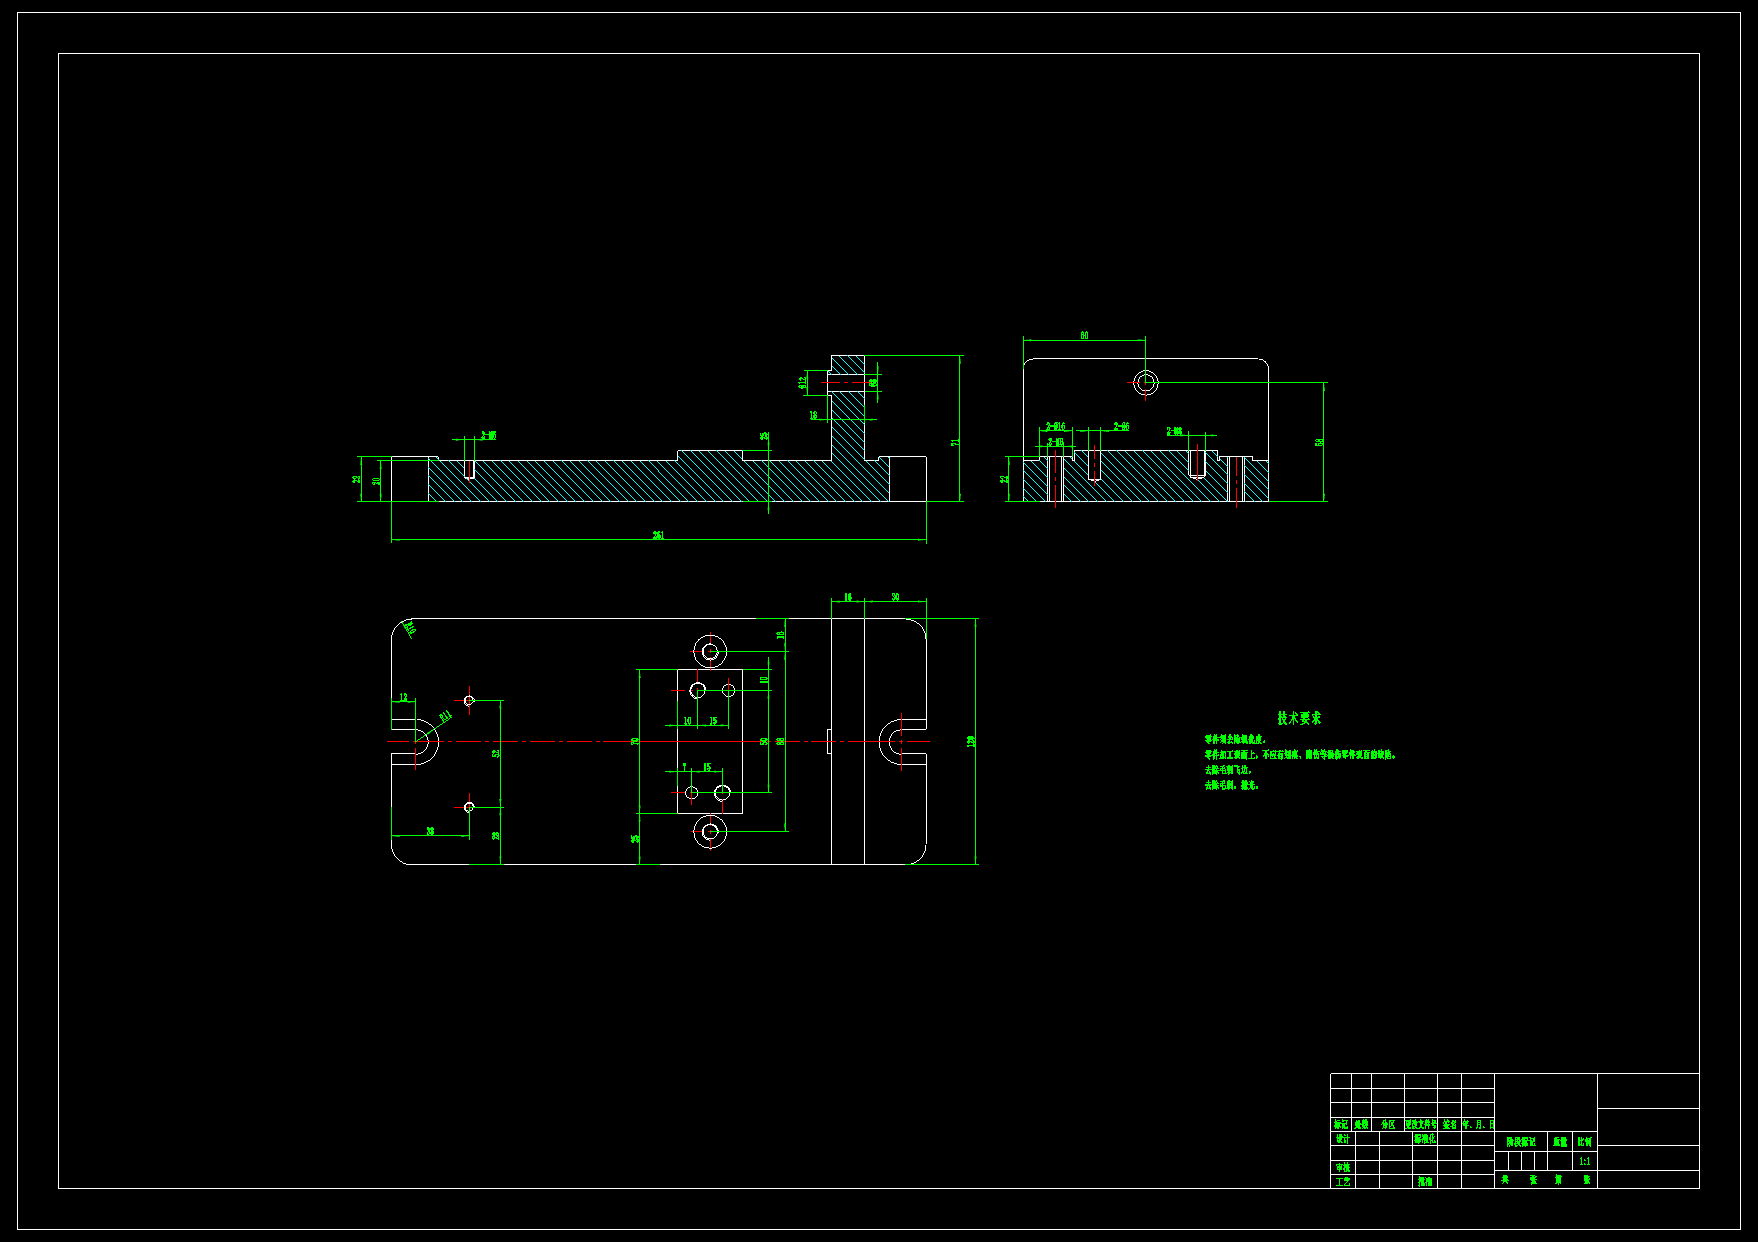Select the Φ12 diameter dimension
The height and width of the screenshot is (1242, 1758).
803,382
